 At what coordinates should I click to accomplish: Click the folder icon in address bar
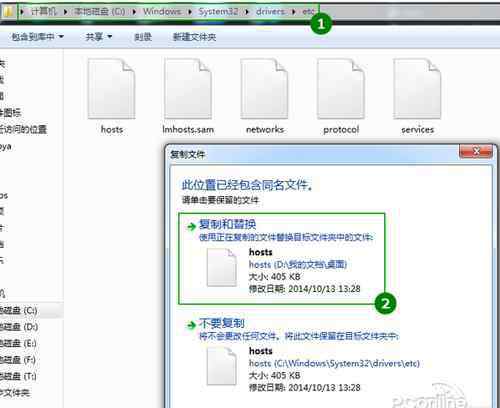coord(8,12)
